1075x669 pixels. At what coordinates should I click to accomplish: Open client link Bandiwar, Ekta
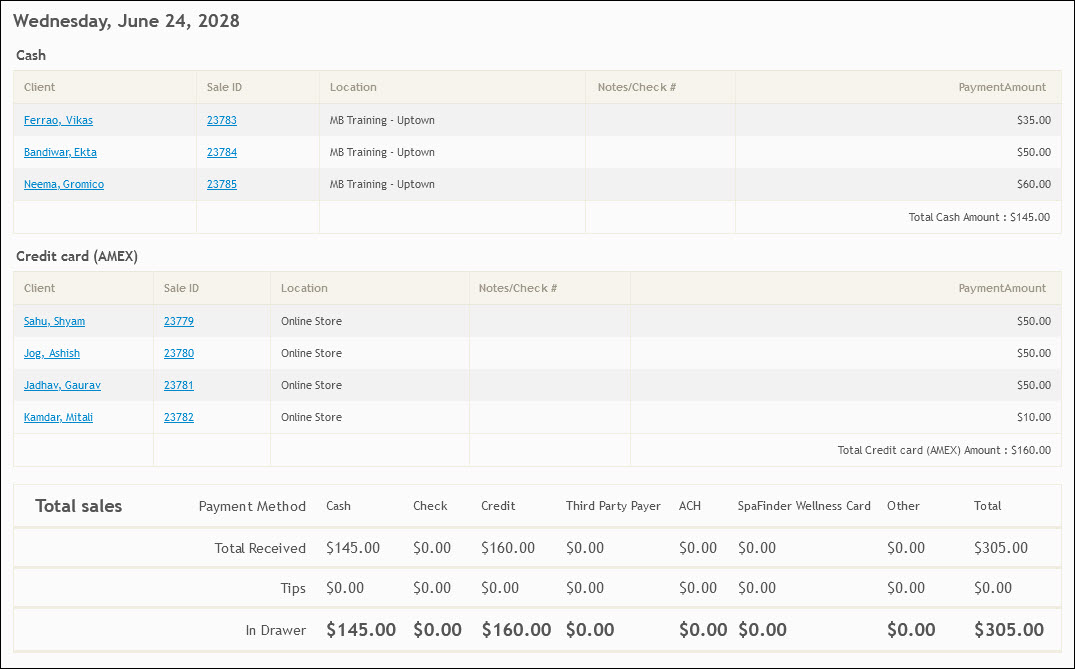(60, 152)
